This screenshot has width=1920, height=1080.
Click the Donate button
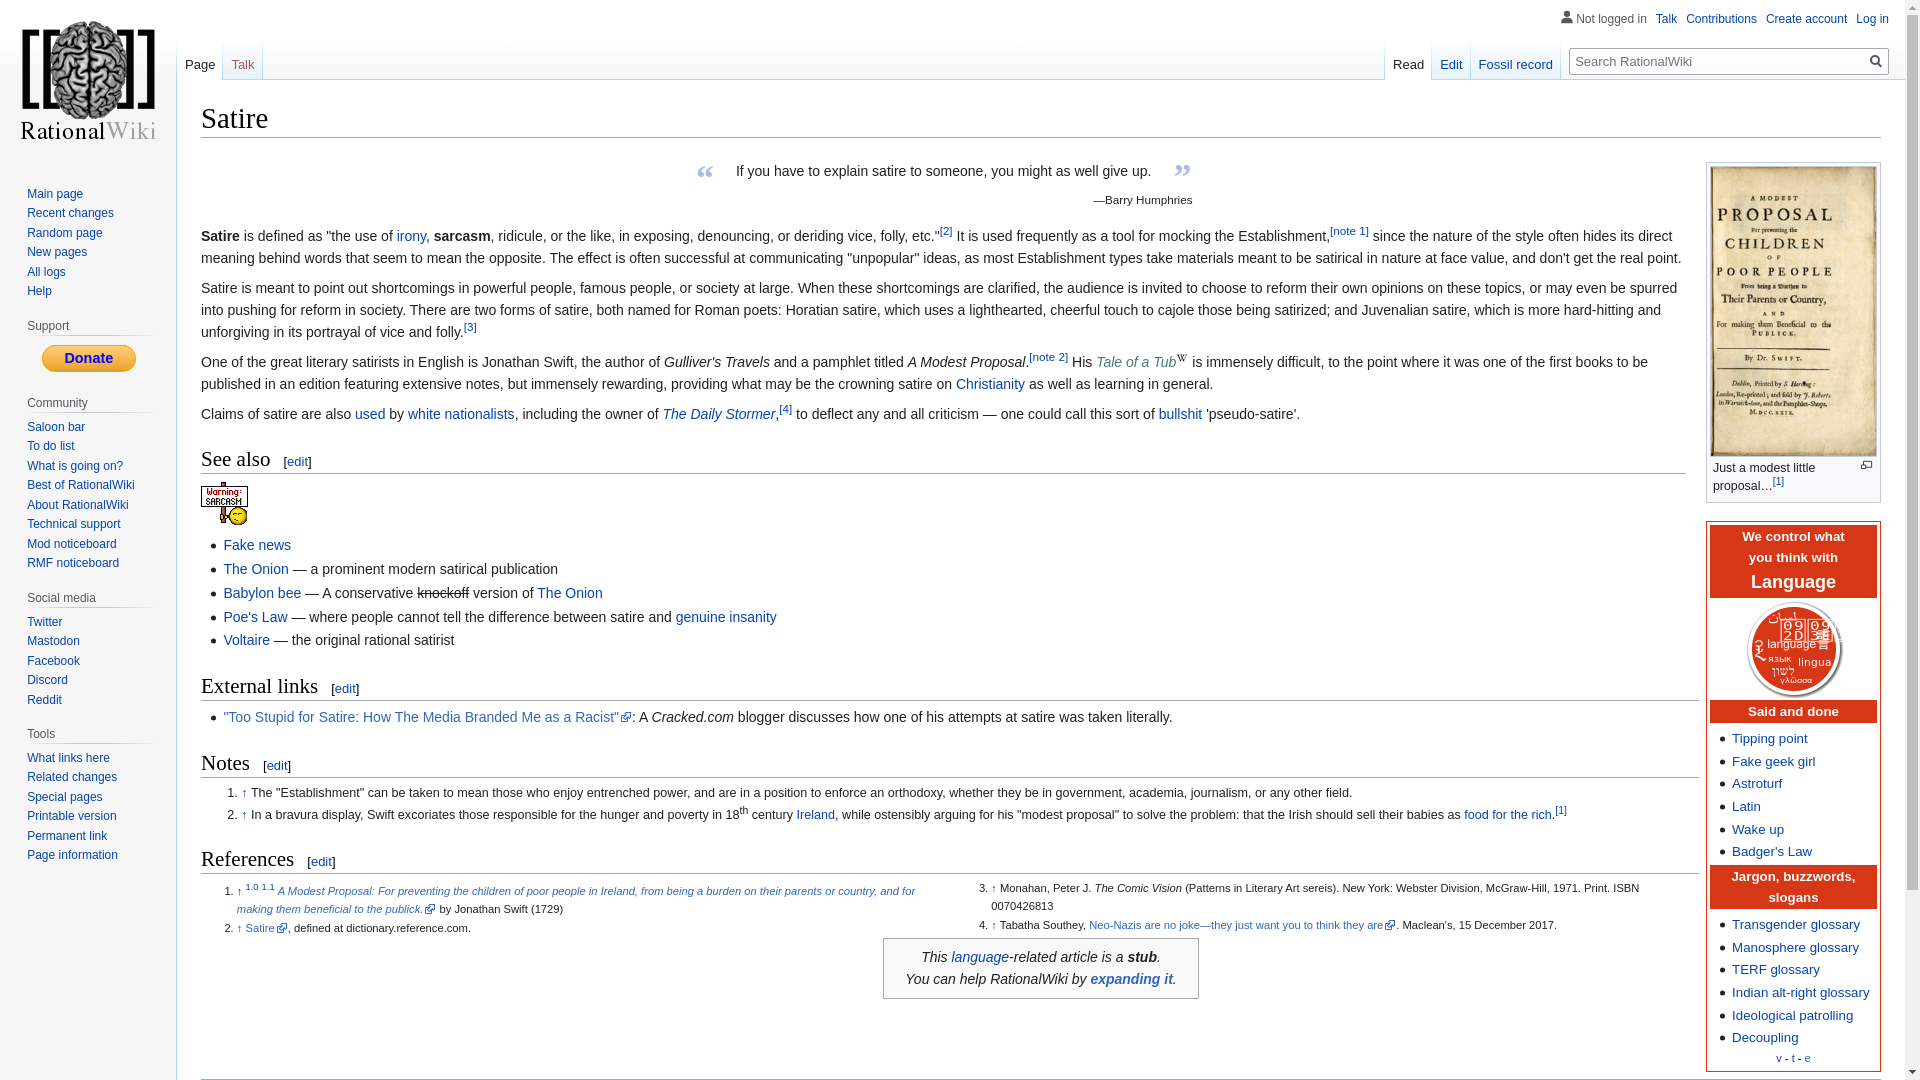tap(89, 358)
